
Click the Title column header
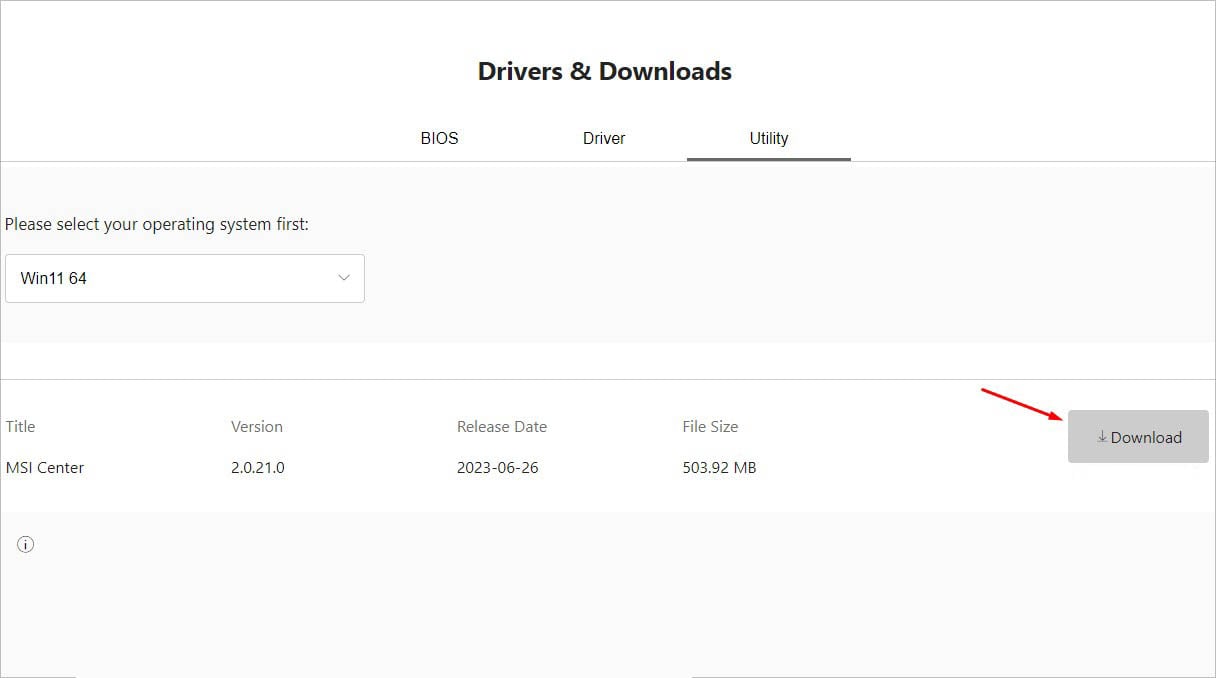pos(20,426)
